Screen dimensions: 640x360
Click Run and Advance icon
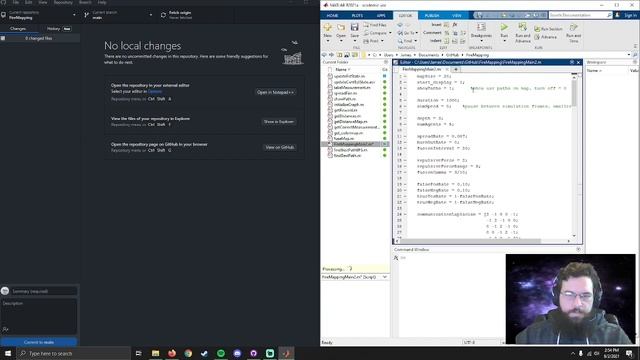[x=522, y=27]
